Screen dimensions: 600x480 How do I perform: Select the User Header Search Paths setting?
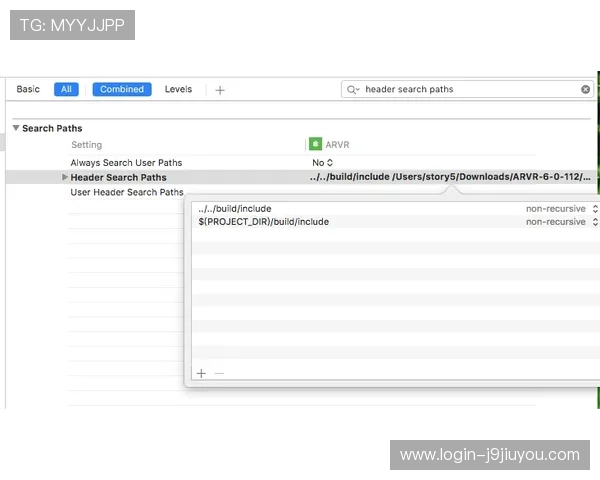point(127,192)
